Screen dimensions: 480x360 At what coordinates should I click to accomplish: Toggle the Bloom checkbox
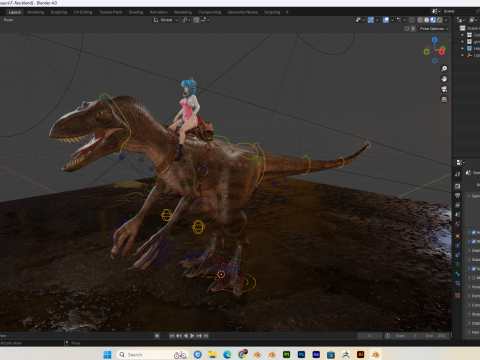pos(473,241)
